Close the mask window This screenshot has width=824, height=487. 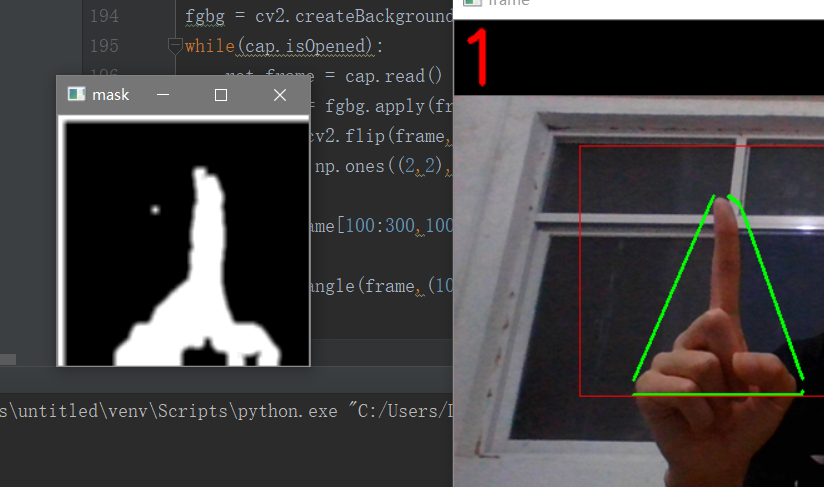[280, 95]
